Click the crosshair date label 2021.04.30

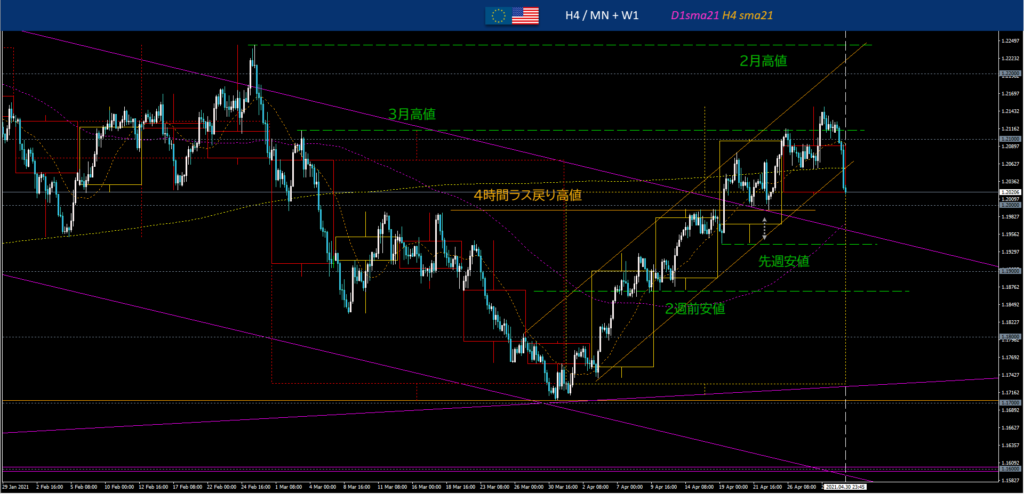point(845,487)
